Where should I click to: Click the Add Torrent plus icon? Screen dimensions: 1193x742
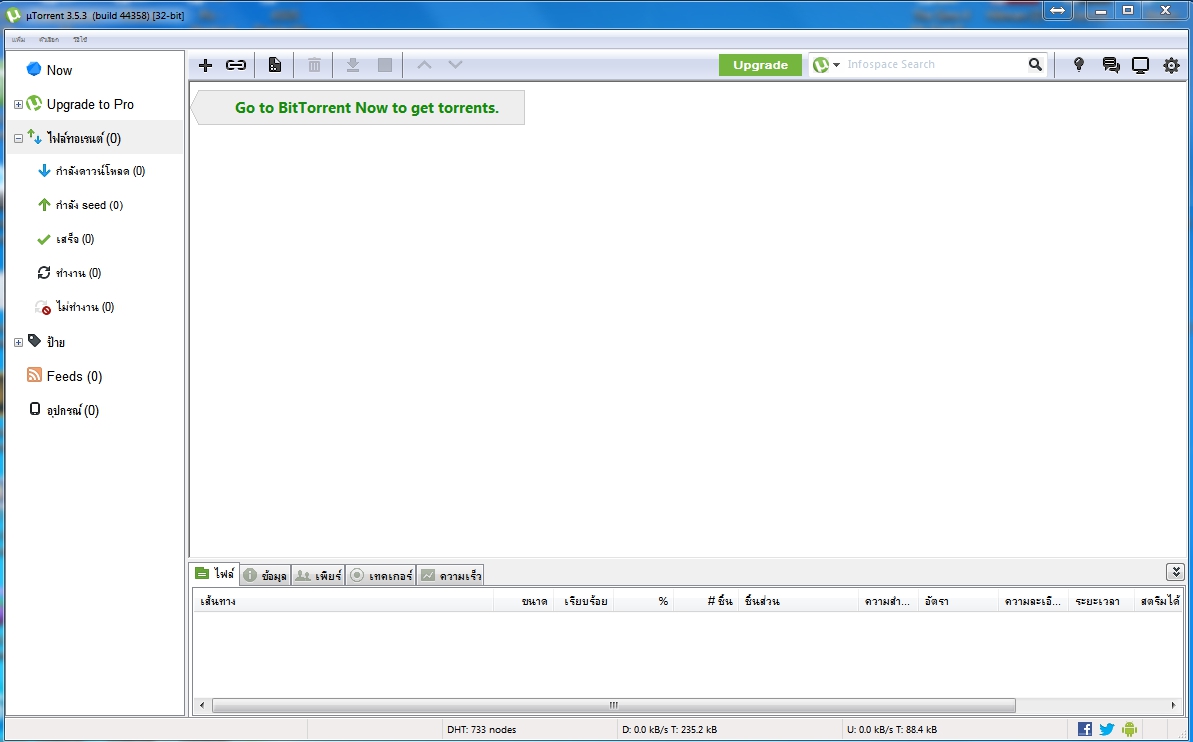click(205, 65)
